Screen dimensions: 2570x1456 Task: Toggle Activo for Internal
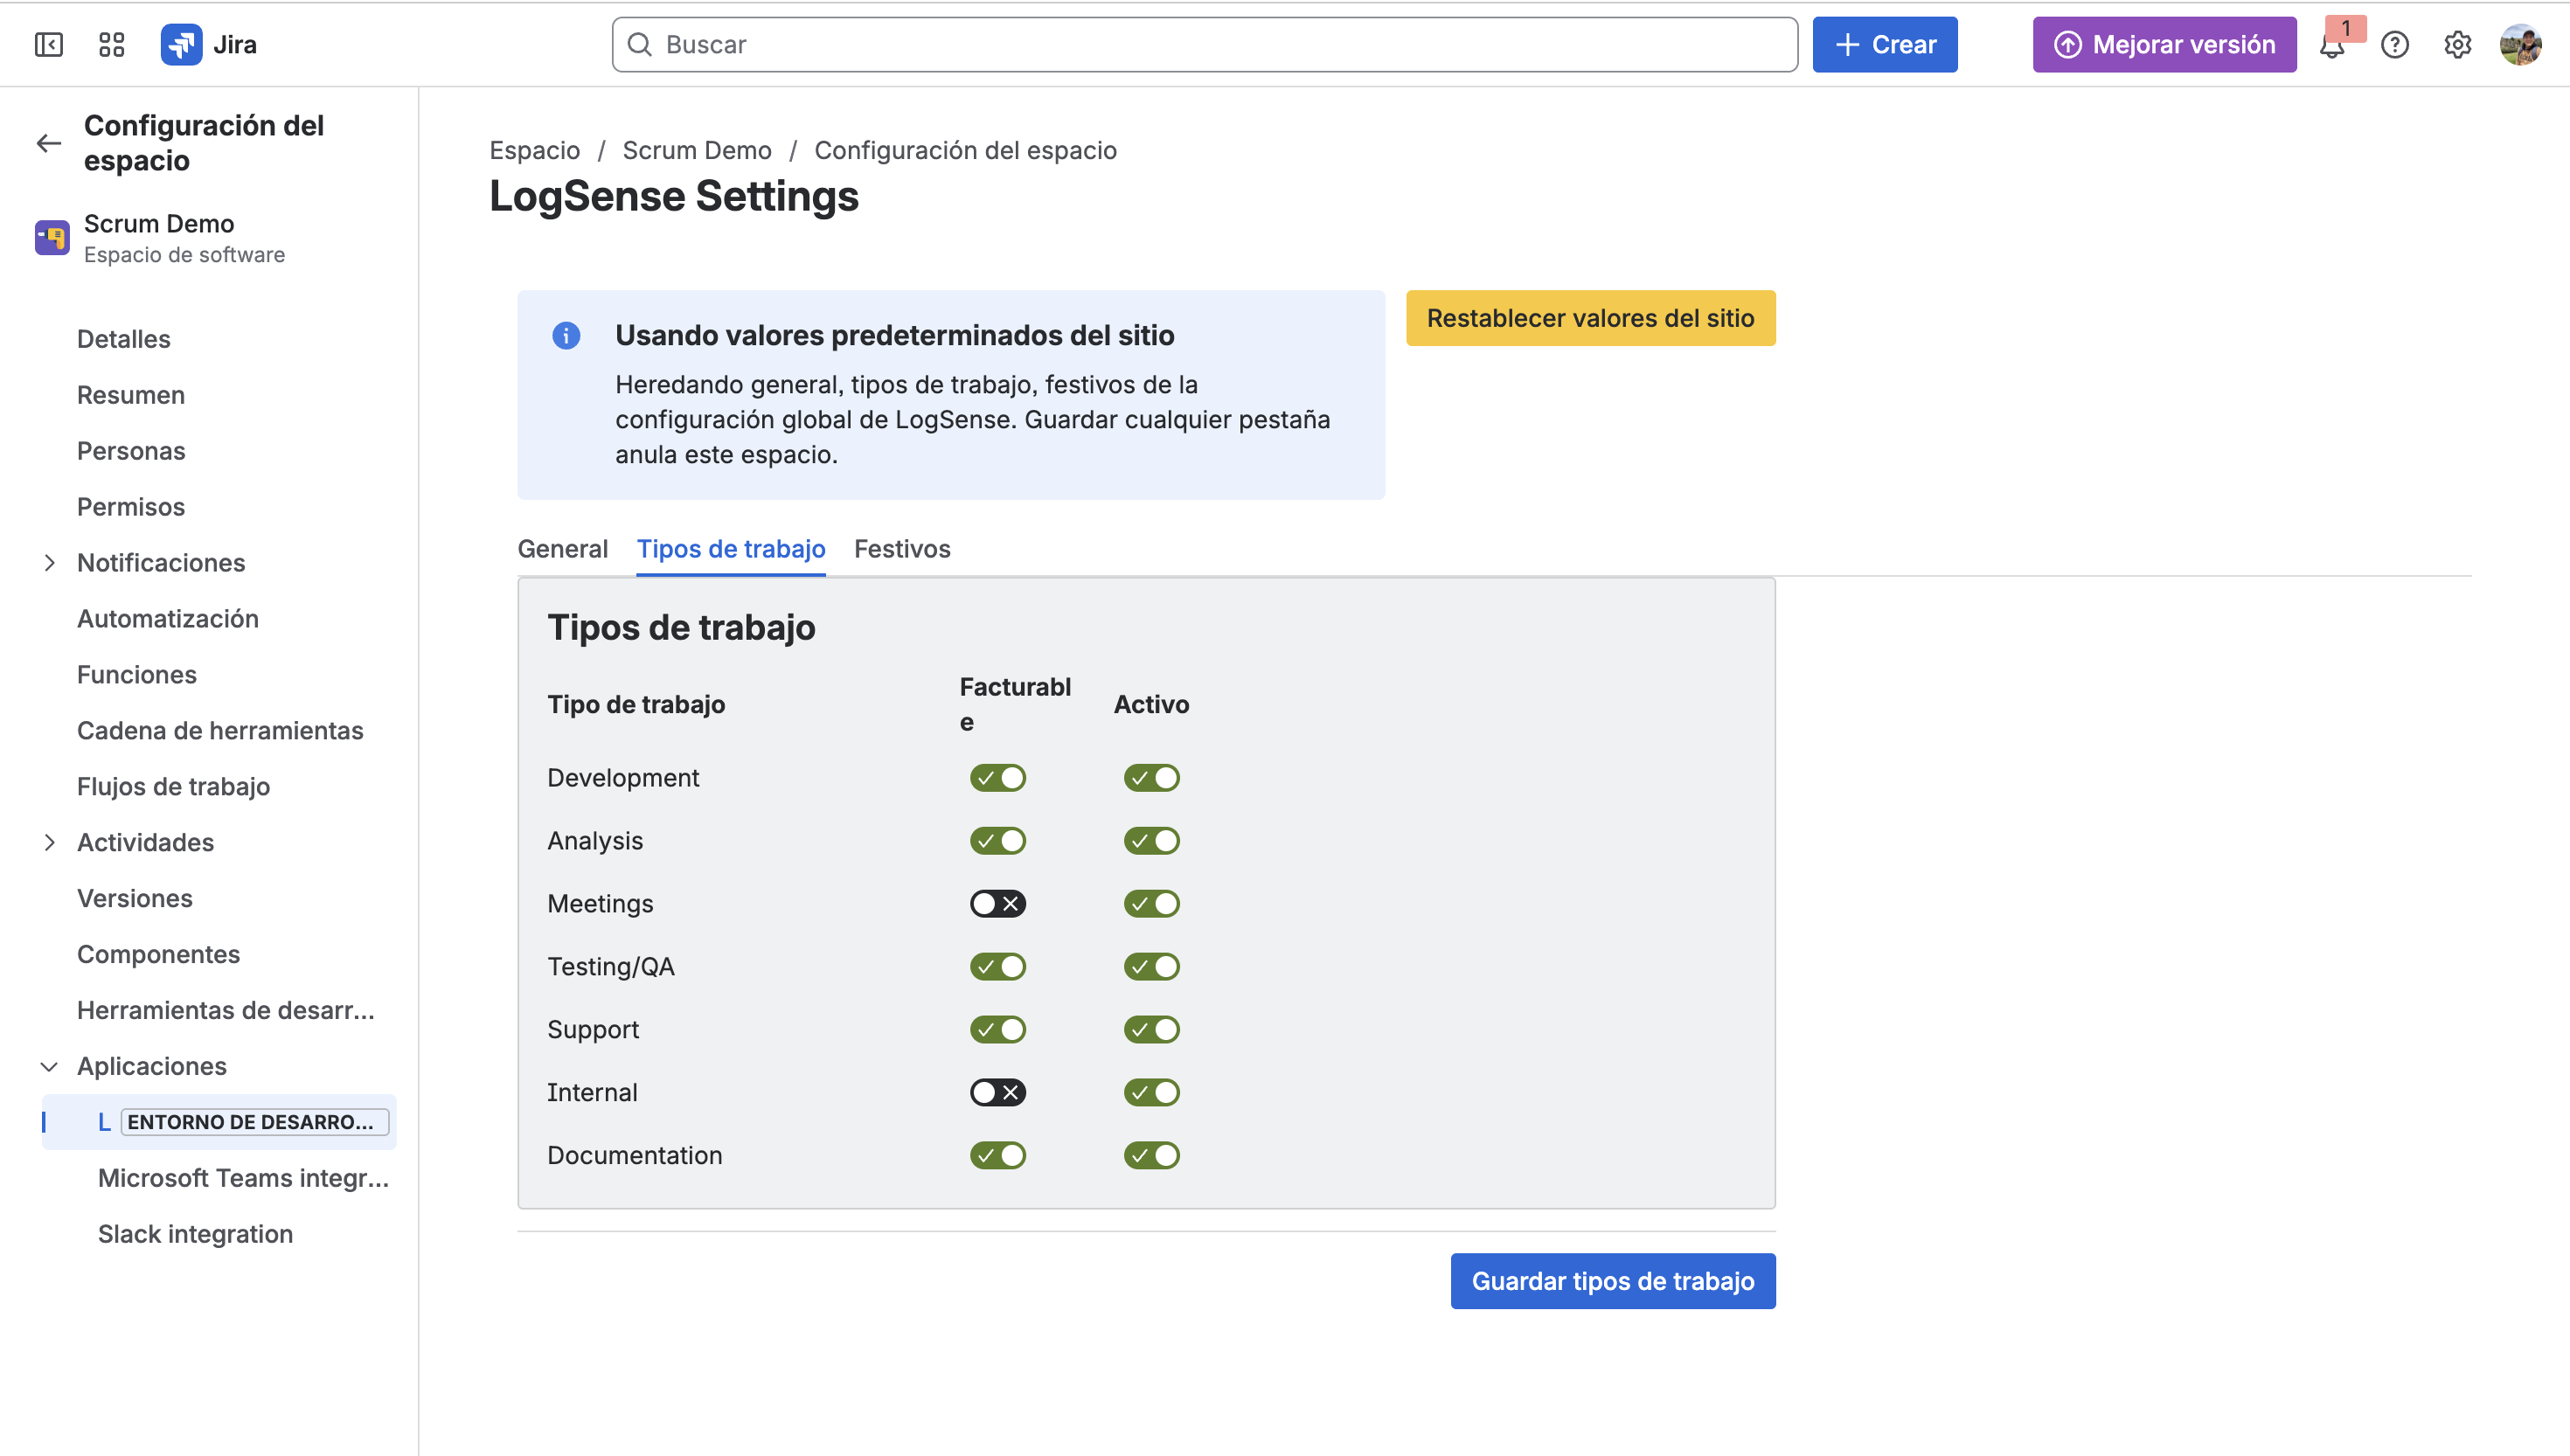[x=1151, y=1092]
